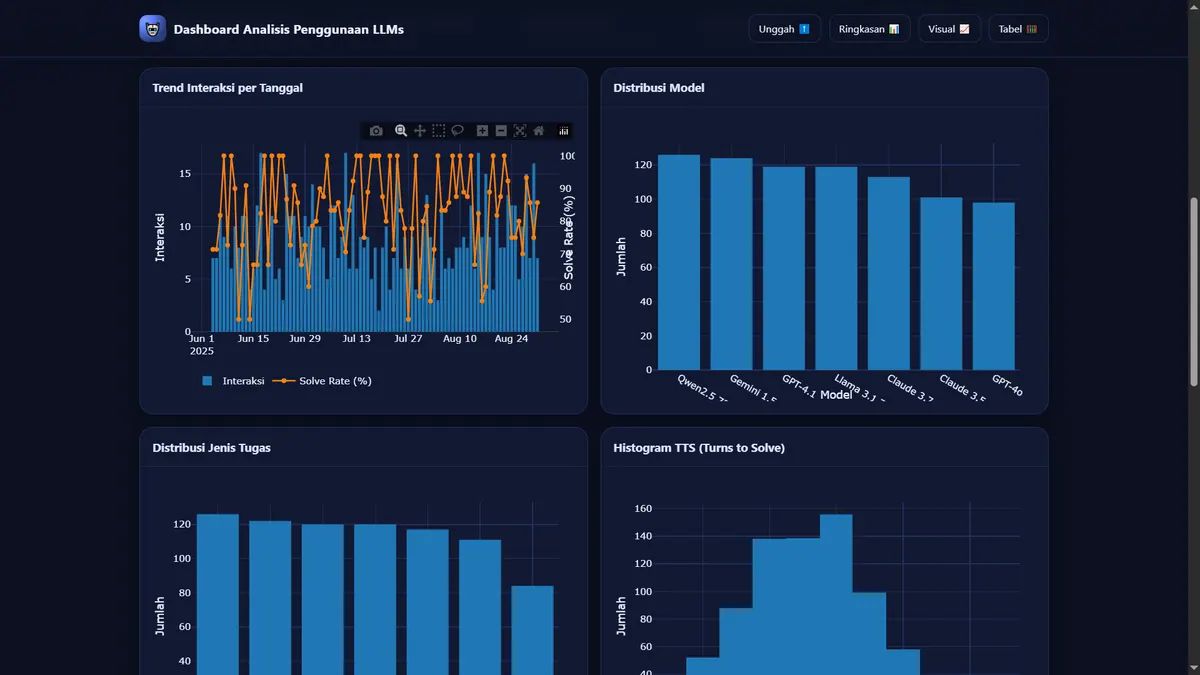
Task: Click the Trend Interaksi per Tanggal heading
Action: [x=228, y=88]
